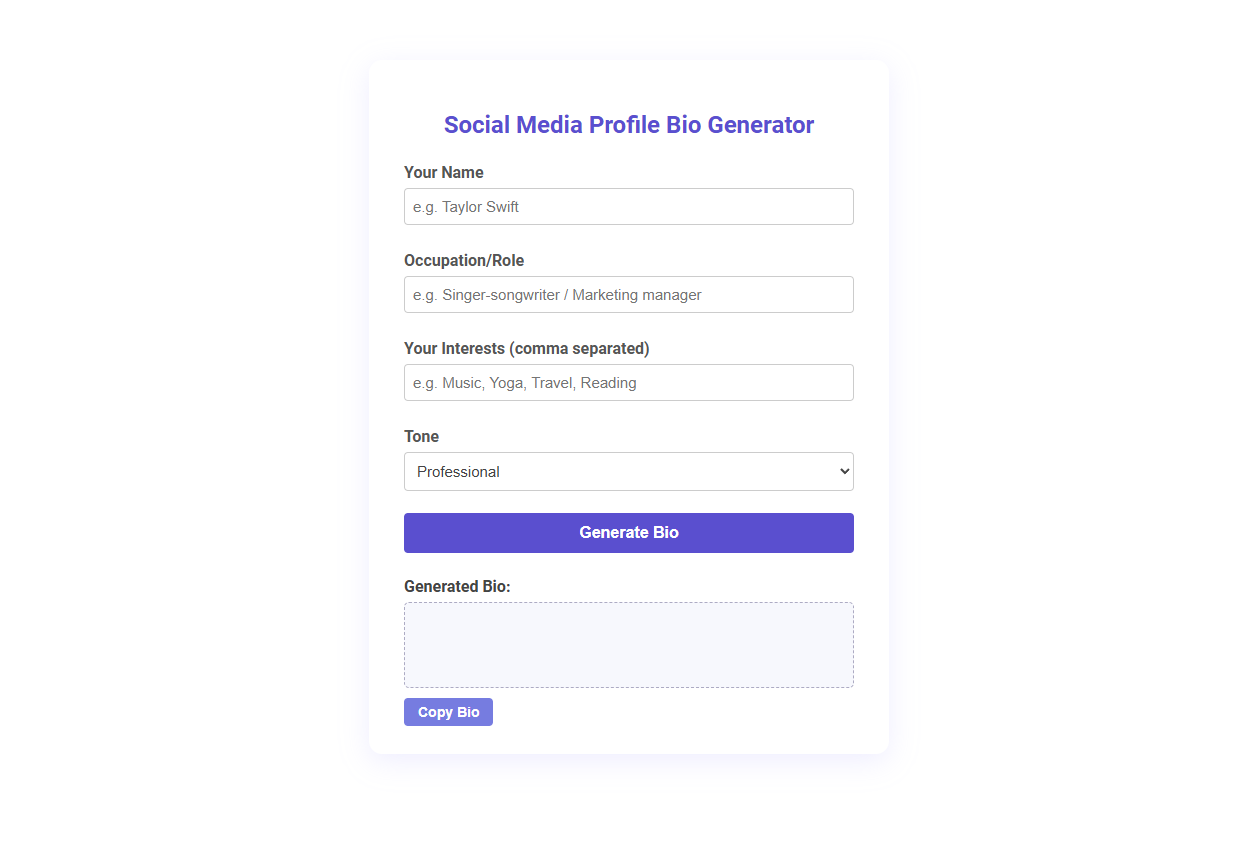Expand the tone selection list showing Professional
The image size is (1248, 844).
pyautogui.click(x=628, y=471)
